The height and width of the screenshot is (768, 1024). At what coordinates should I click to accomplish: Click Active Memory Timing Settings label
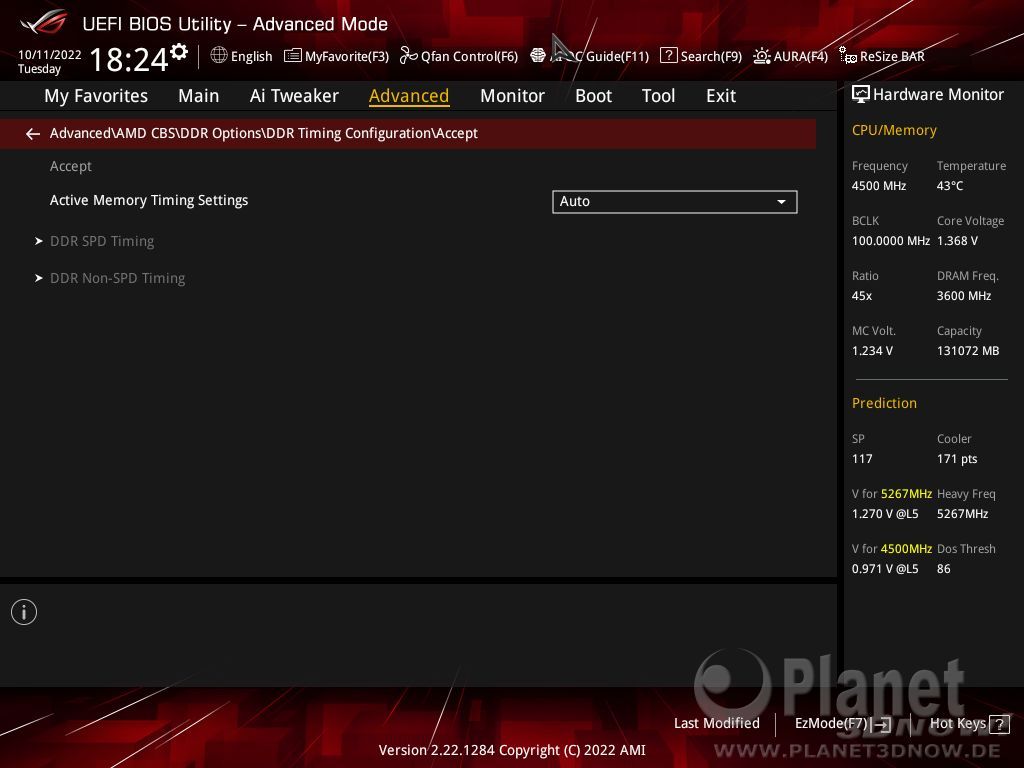(149, 200)
